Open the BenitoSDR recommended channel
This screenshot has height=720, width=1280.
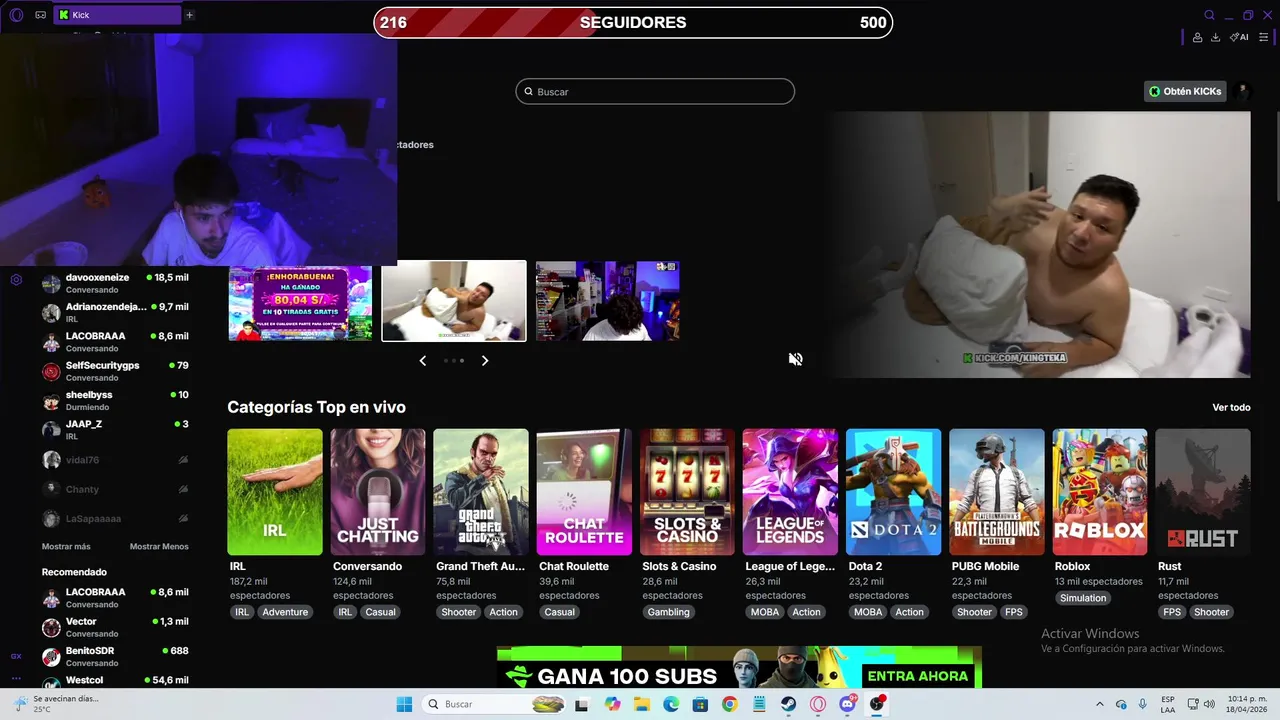pyautogui.click(x=115, y=656)
